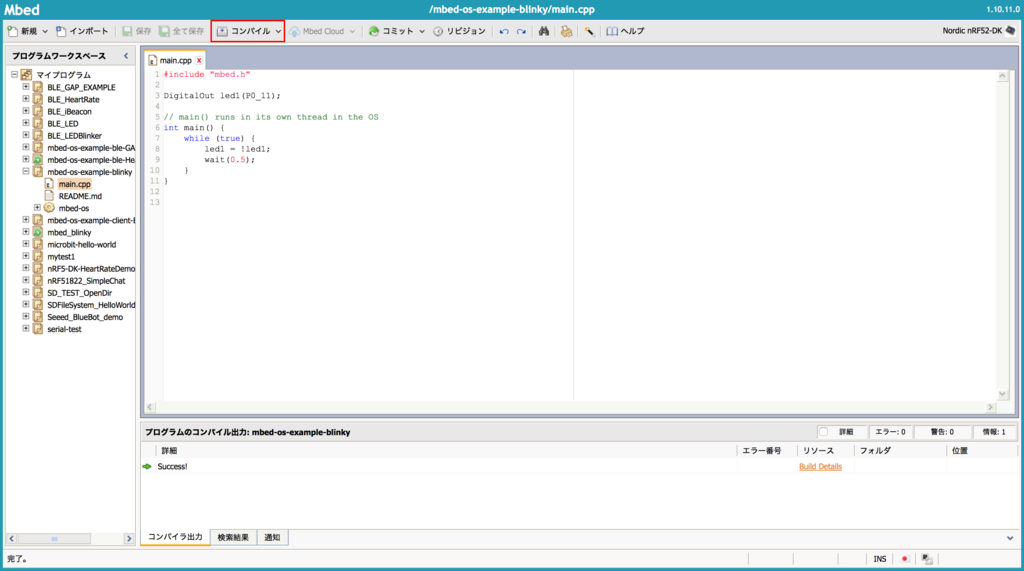Close the main.cpp tab with red X
Viewport: 1024px width, 571px height.
[199, 60]
